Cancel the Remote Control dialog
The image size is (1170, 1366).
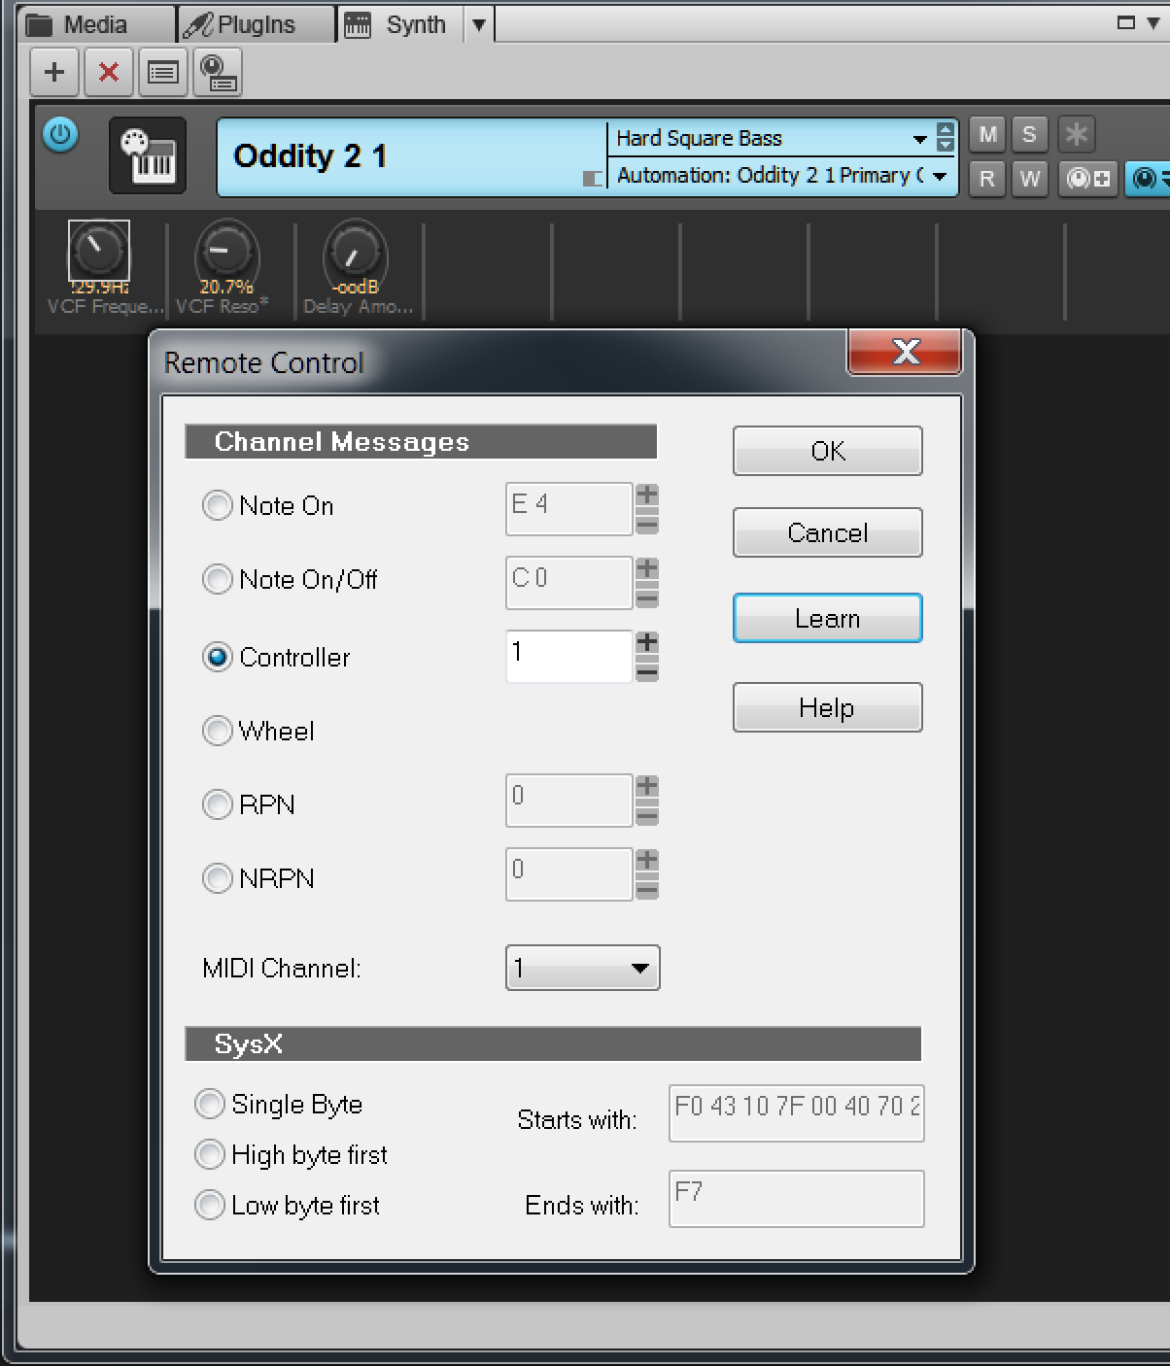[828, 533]
